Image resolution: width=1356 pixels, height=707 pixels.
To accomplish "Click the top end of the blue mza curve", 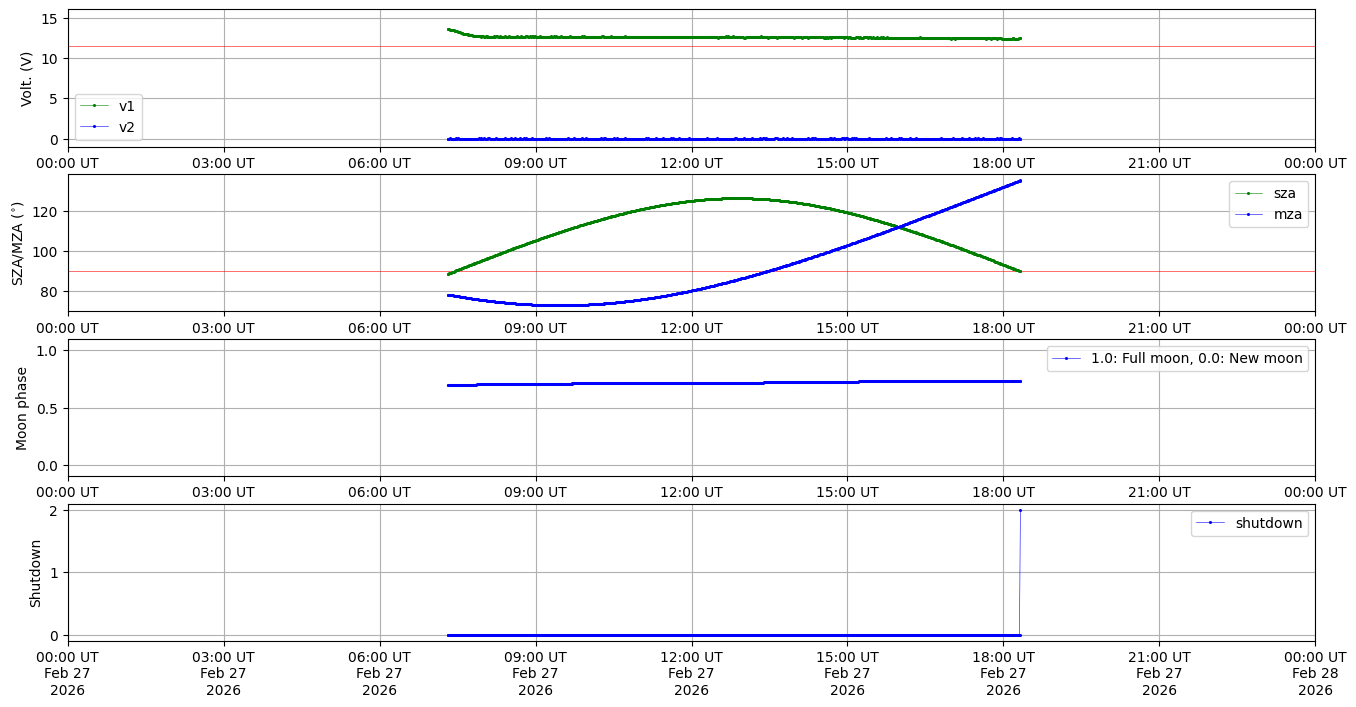I will point(1020,181).
